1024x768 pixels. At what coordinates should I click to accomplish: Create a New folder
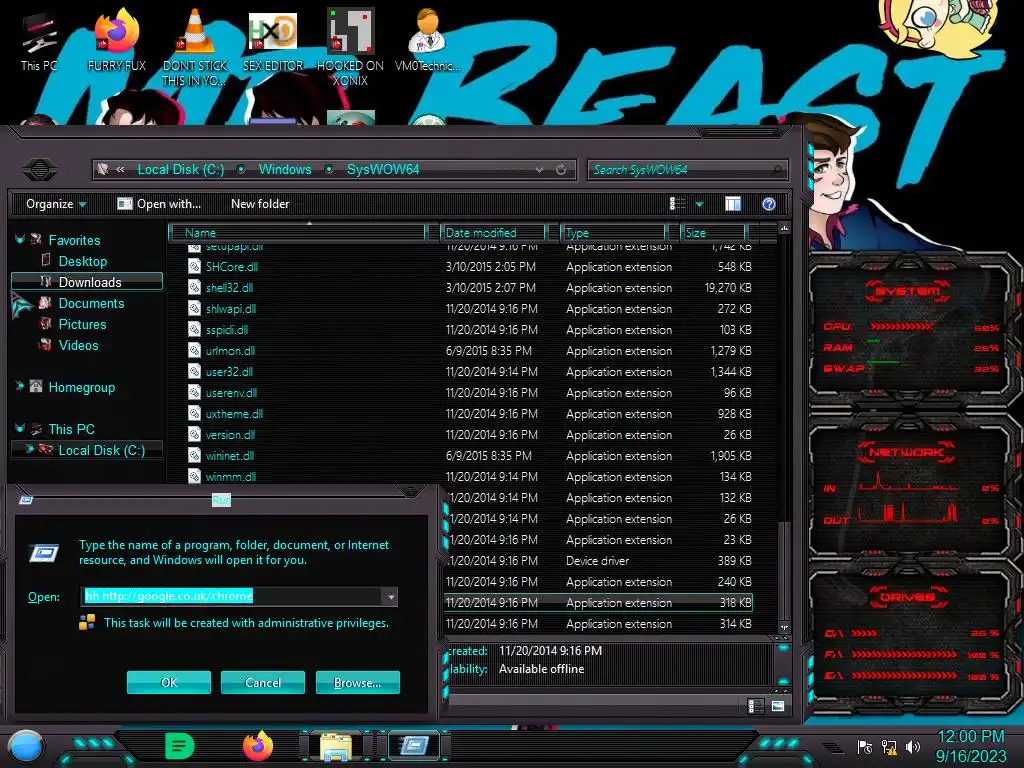[x=260, y=204]
